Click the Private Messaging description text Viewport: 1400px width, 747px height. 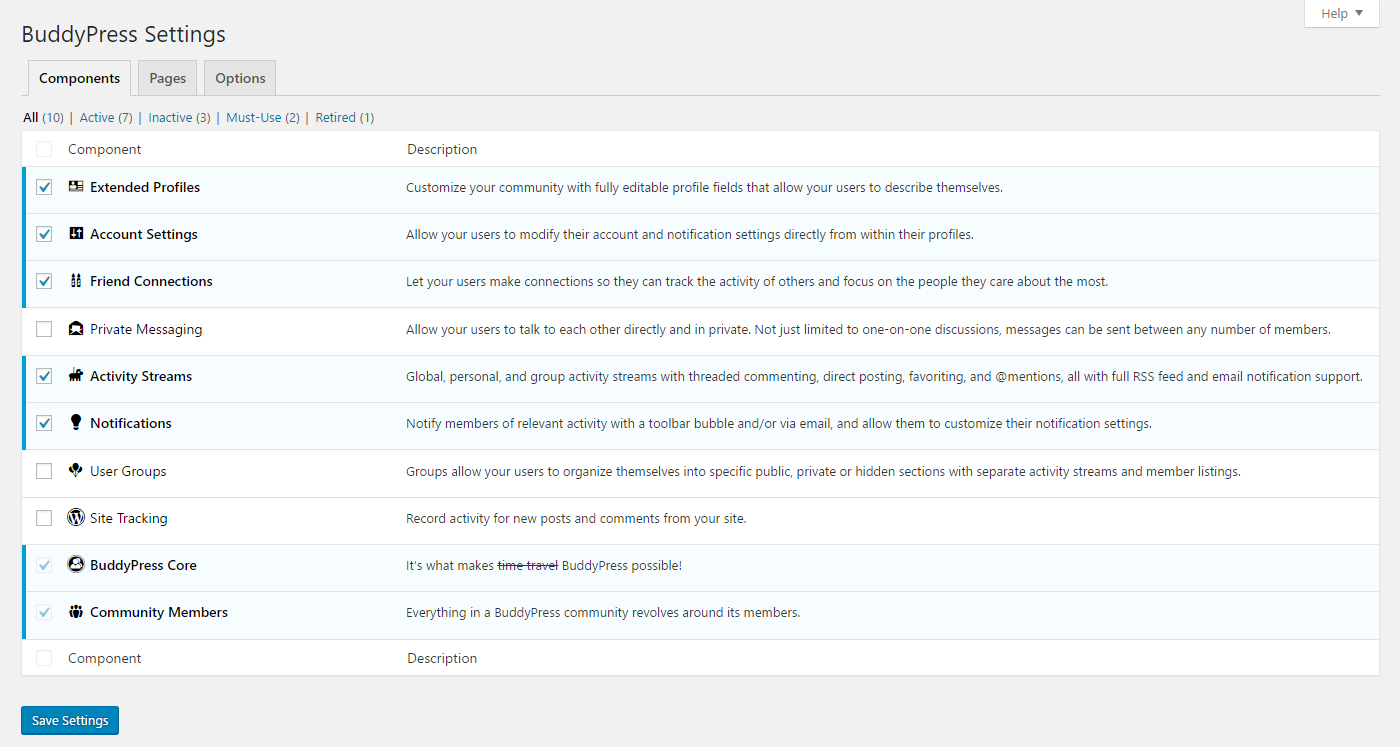868,329
